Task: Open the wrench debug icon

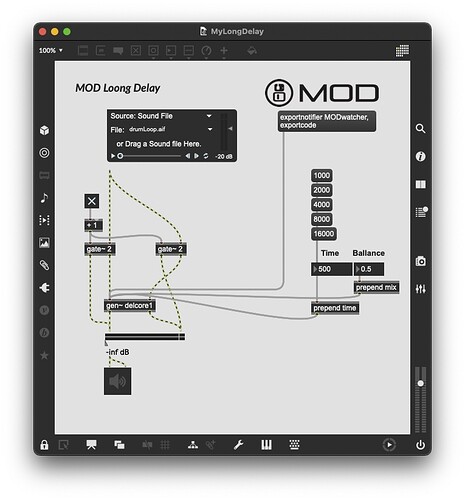Action: coord(238,445)
